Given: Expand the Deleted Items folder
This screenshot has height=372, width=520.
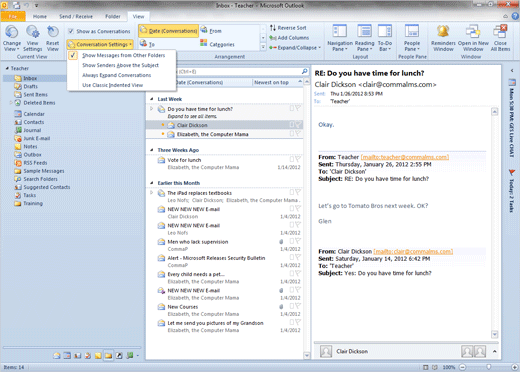Looking at the screenshot, I should tap(11, 103).
